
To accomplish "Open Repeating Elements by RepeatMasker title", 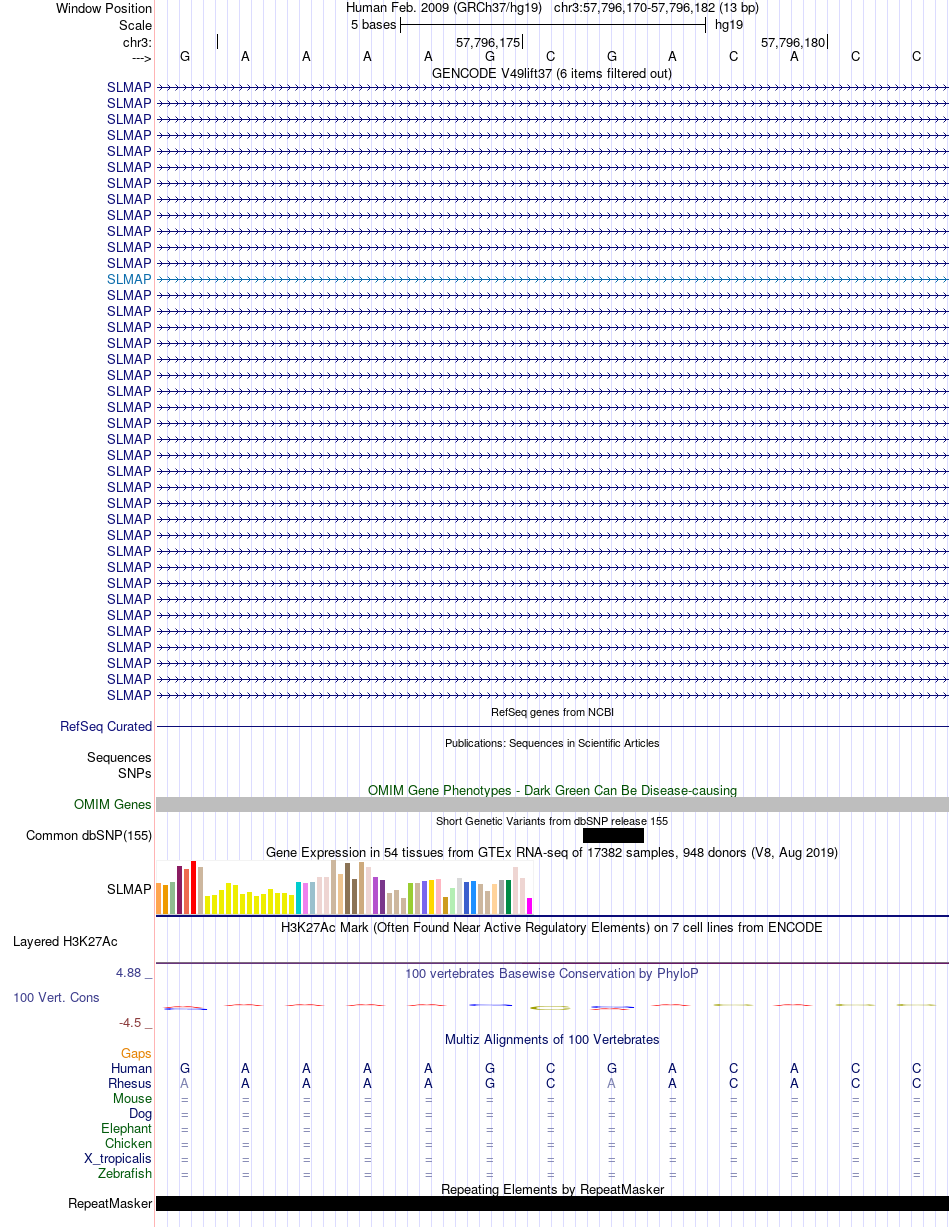I will [x=552, y=1189].
